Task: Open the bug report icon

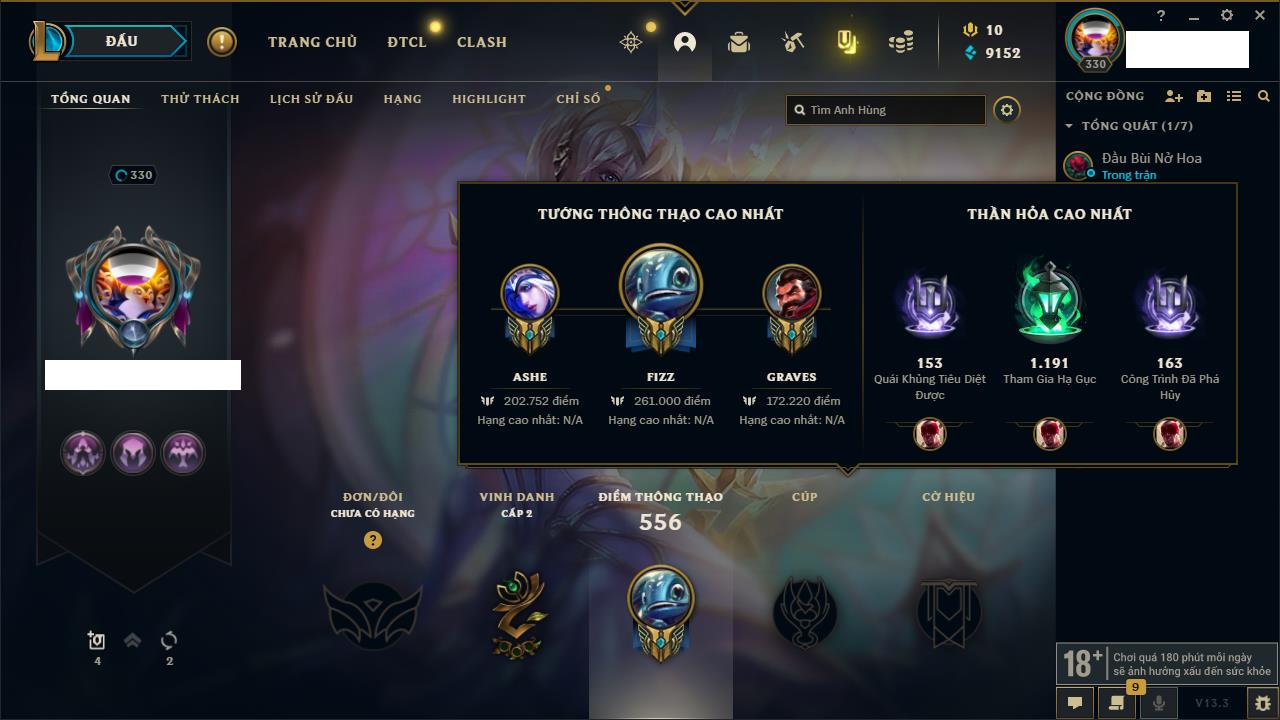Action: click(1263, 703)
